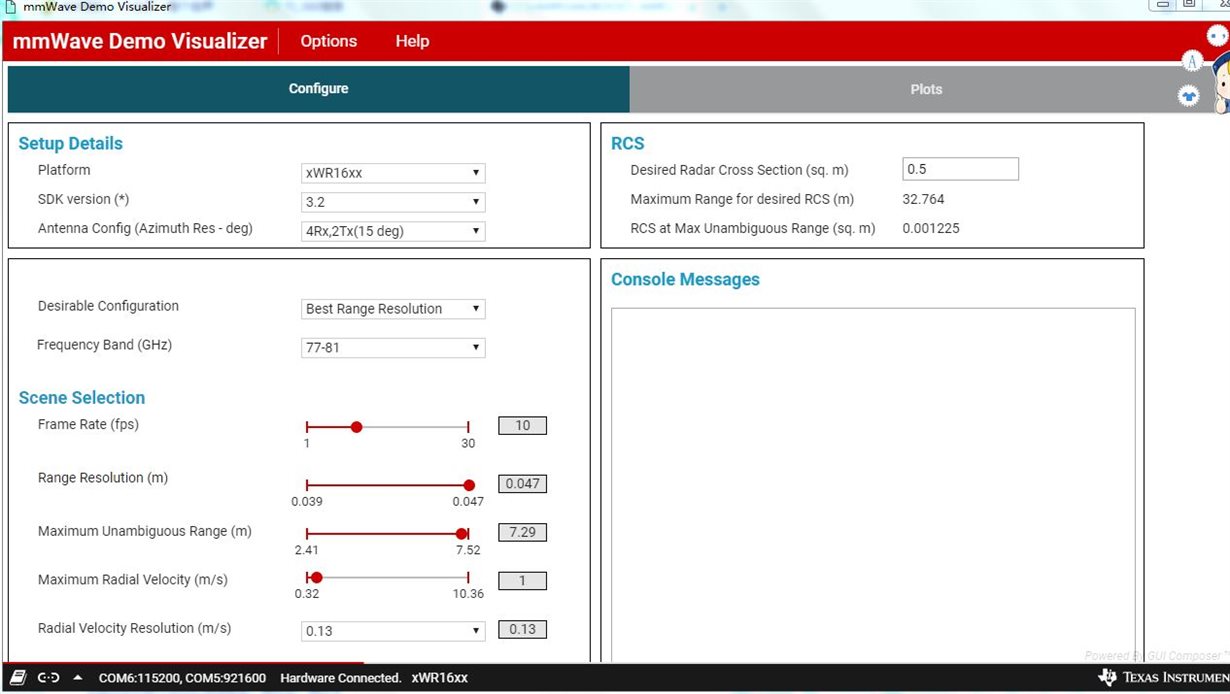
Task: Click the floating blue t-shirt skin icon
Action: [x=1189, y=96]
